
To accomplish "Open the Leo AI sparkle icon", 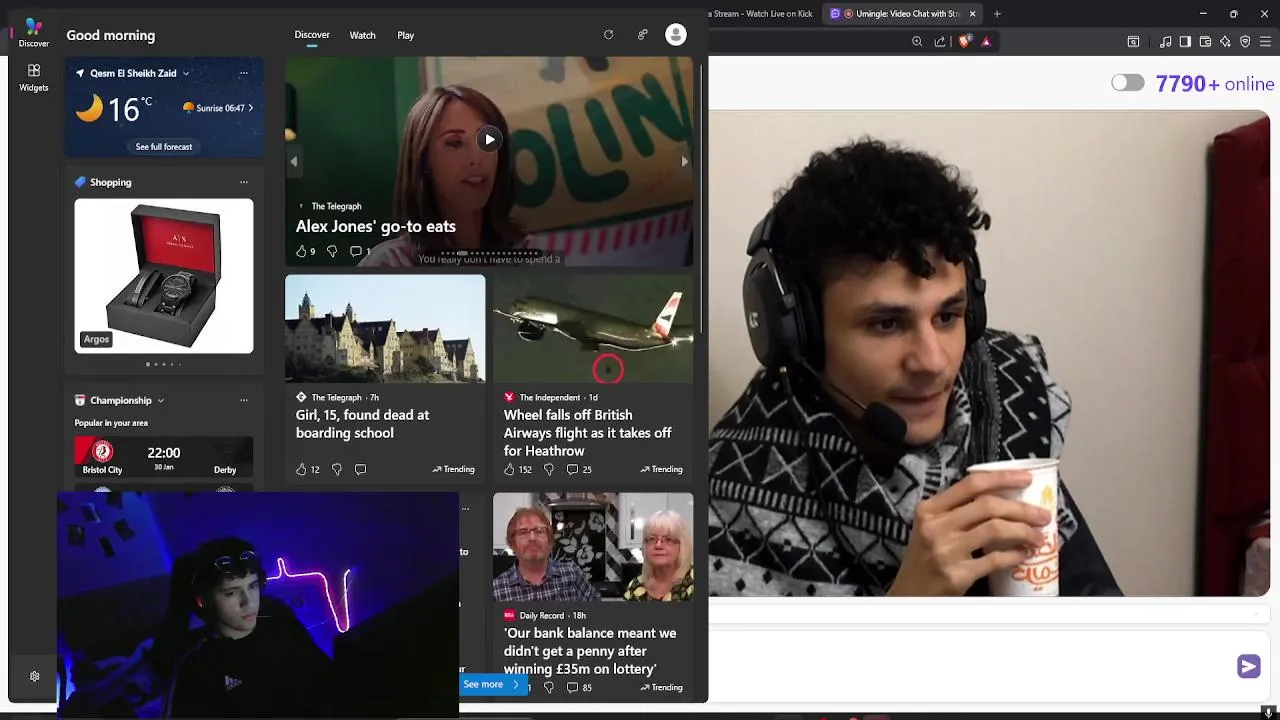I will (x=1225, y=41).
